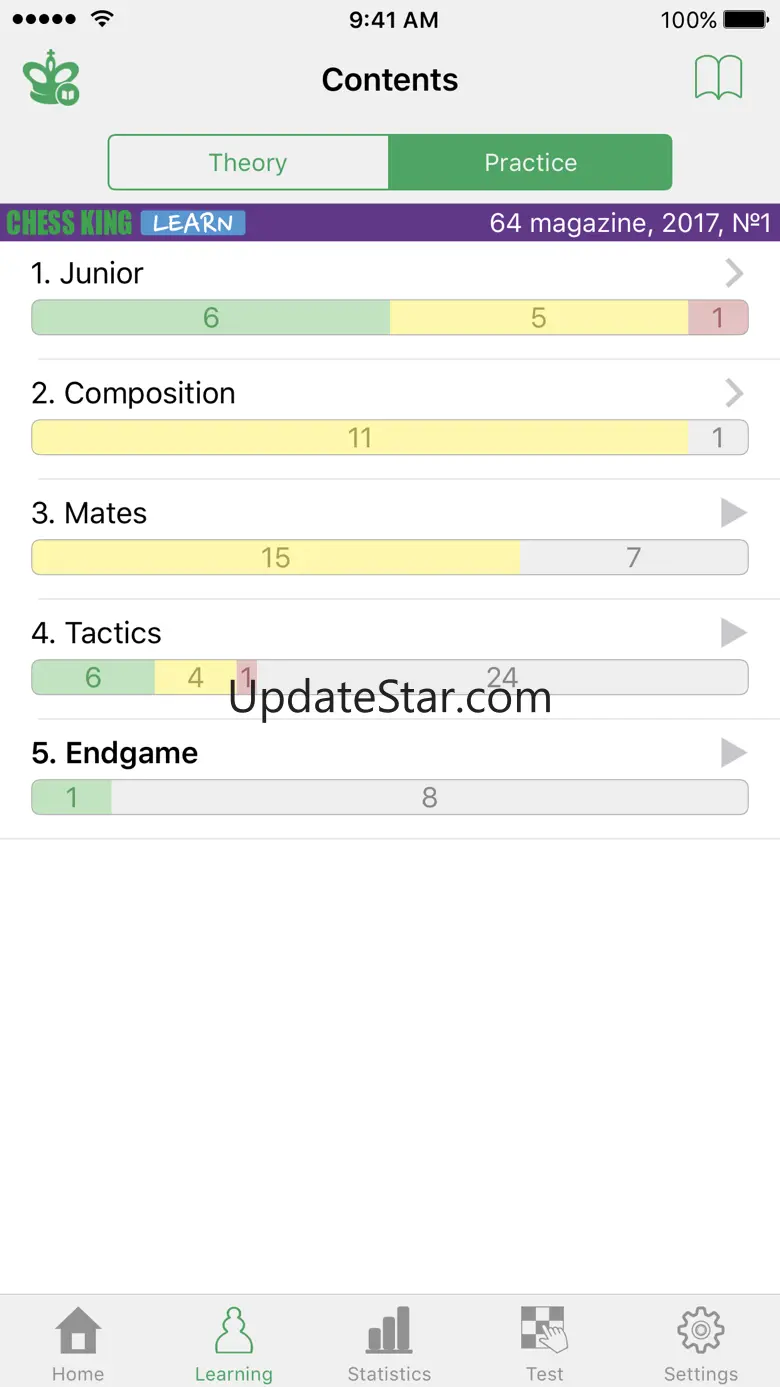Switch to Theory segment

point(248,162)
